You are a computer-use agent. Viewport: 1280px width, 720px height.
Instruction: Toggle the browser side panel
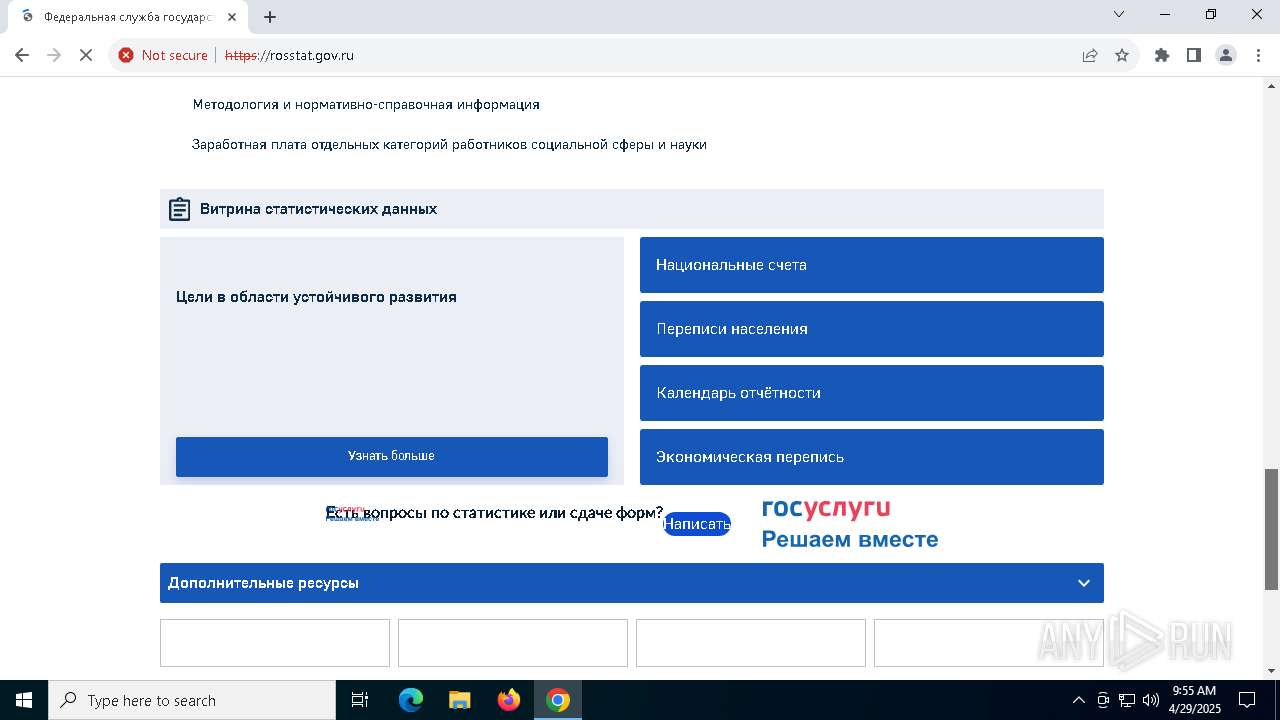tap(1194, 55)
